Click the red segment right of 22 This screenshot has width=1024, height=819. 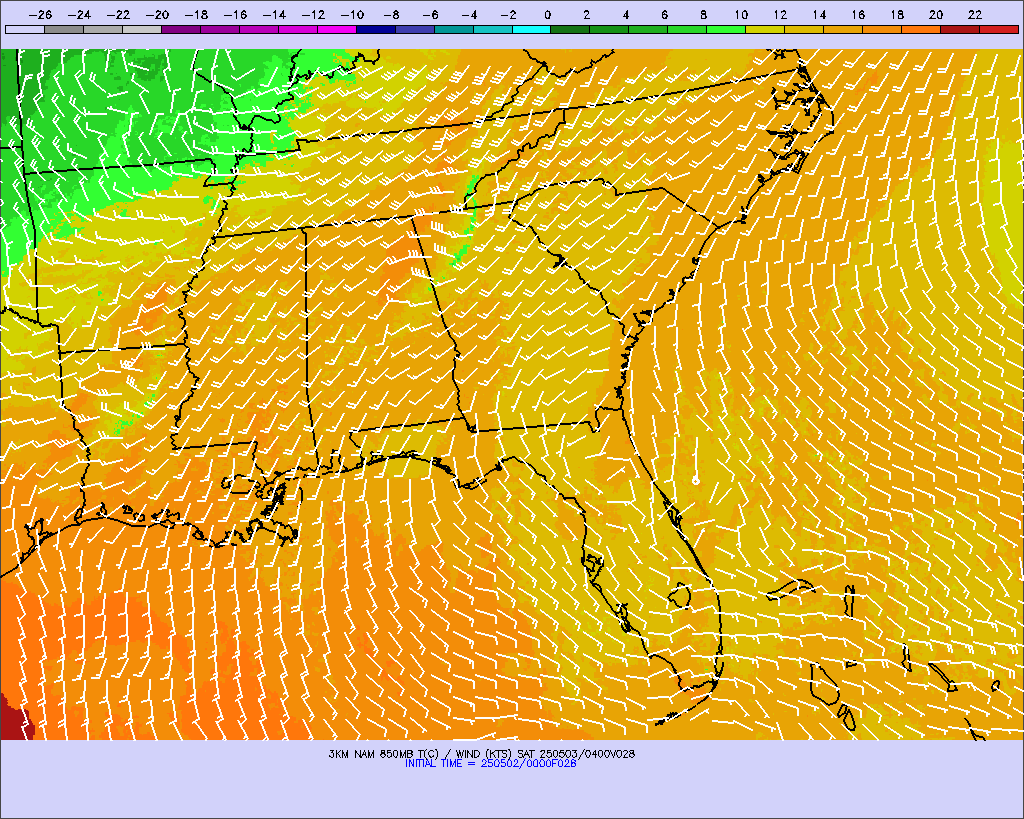[x=999, y=29]
